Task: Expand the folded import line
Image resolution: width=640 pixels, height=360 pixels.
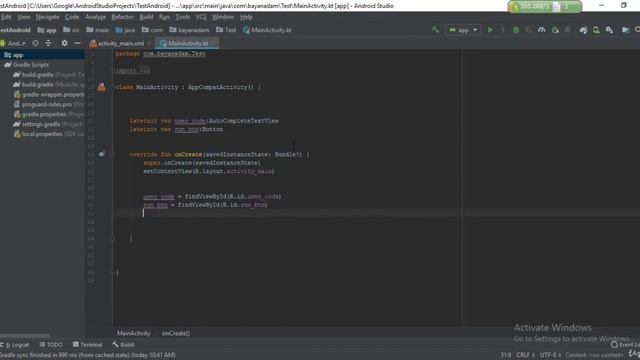Action: [133, 71]
